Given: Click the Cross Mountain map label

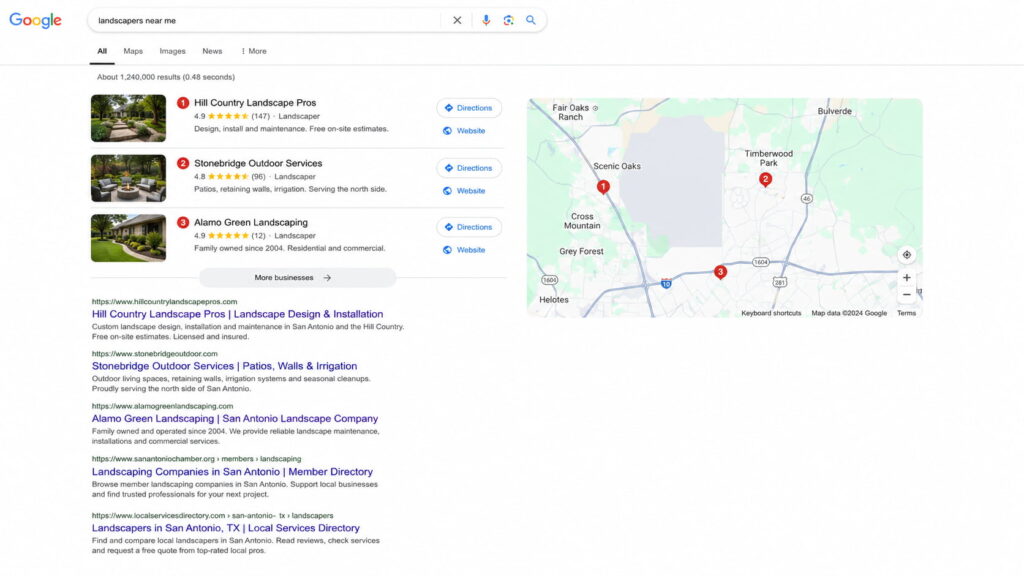Looking at the screenshot, I should [582, 221].
